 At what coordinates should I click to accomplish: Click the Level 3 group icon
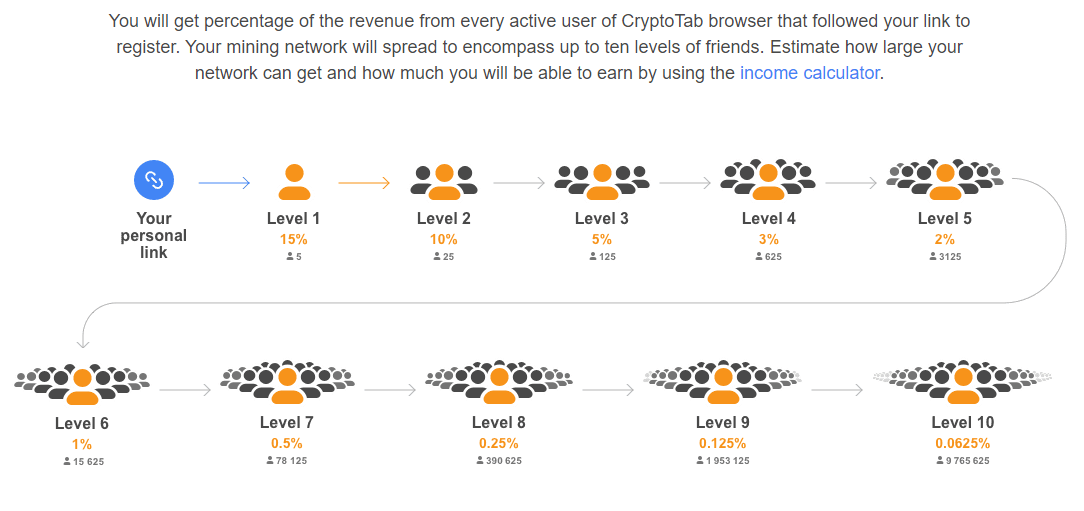(x=602, y=181)
